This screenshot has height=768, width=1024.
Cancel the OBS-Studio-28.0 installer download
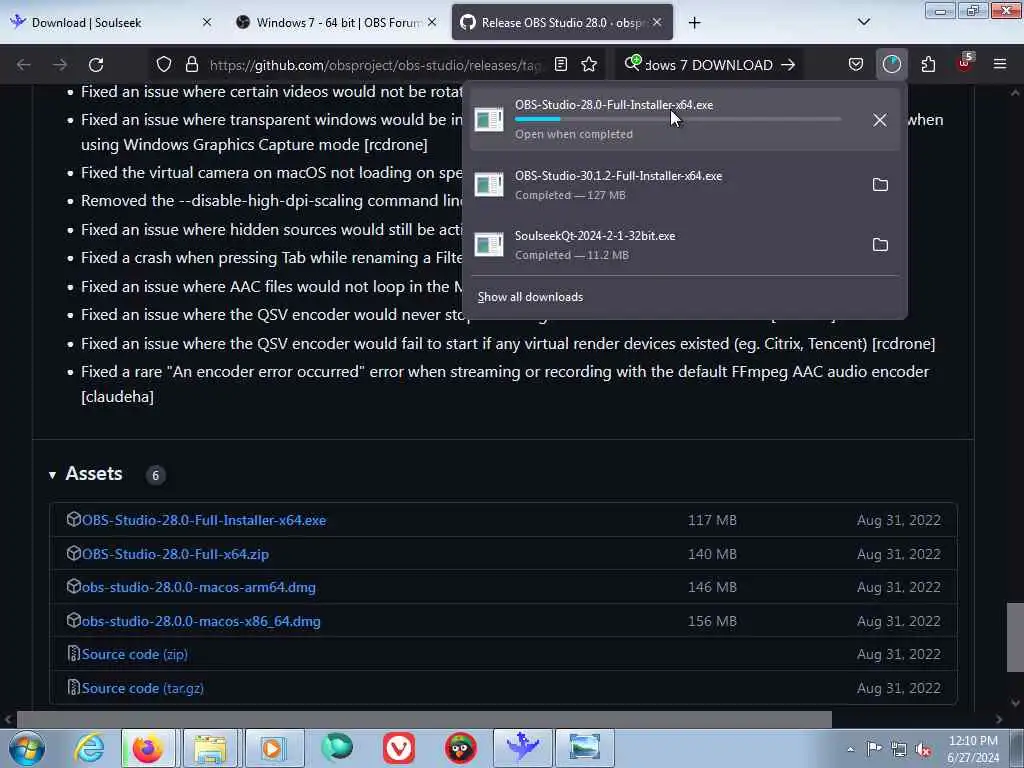click(880, 120)
